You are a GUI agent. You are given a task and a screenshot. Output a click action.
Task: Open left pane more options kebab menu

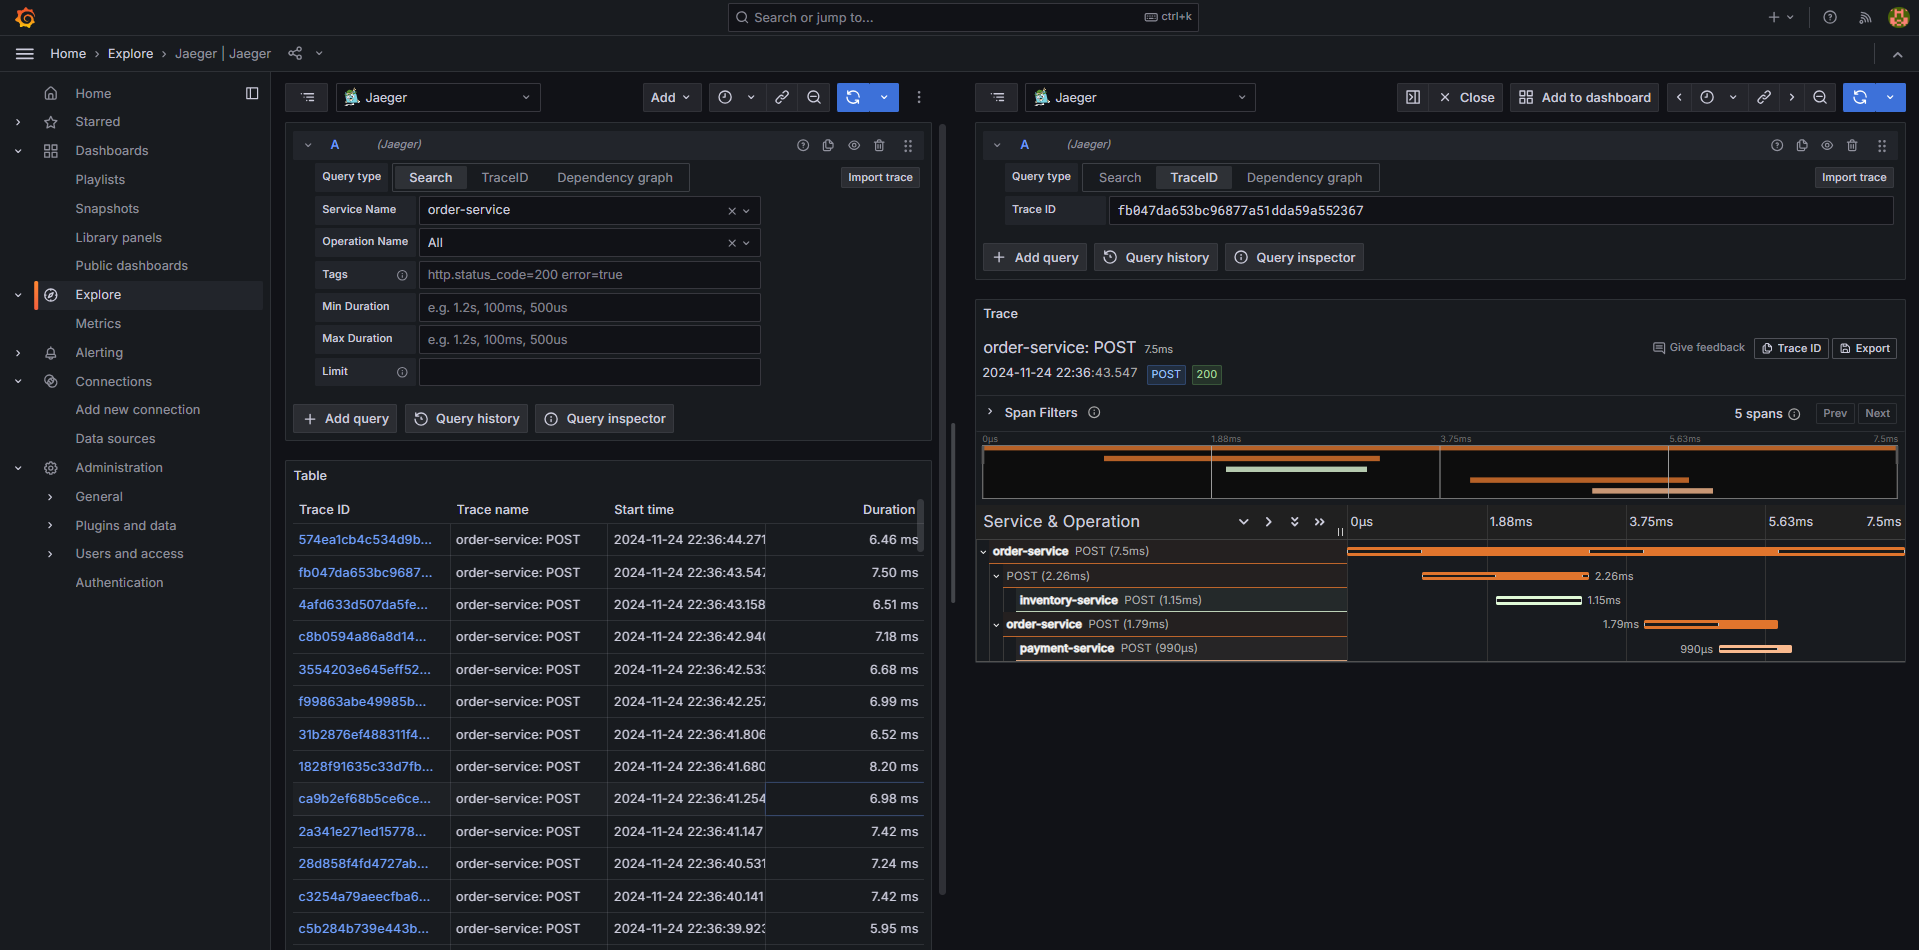click(x=919, y=97)
